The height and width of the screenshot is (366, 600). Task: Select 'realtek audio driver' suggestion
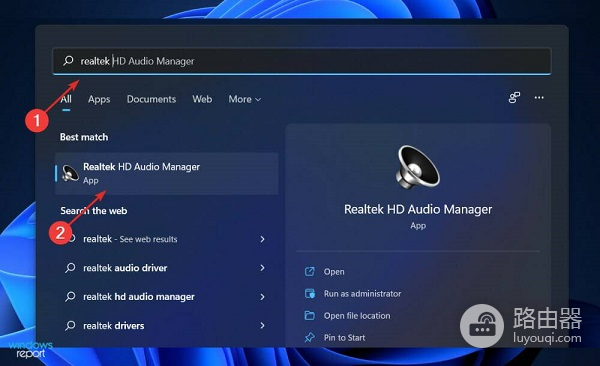(x=125, y=268)
